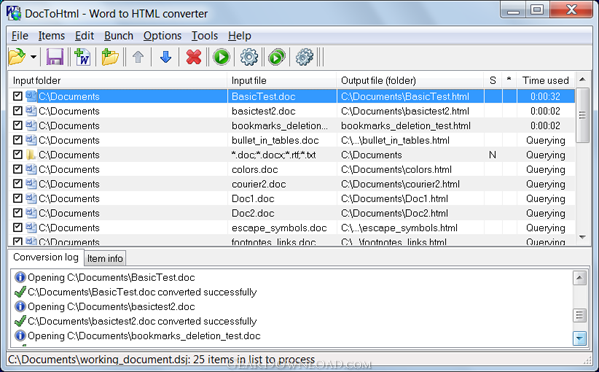Start conversion with the green play icon
599x372 pixels.
click(x=222, y=57)
